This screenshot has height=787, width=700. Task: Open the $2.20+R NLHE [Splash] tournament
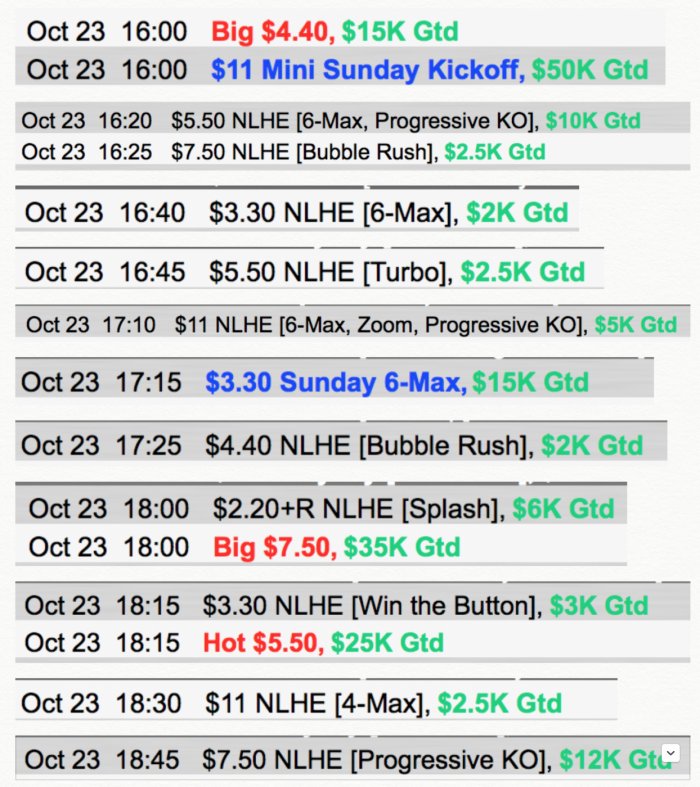pos(358,509)
